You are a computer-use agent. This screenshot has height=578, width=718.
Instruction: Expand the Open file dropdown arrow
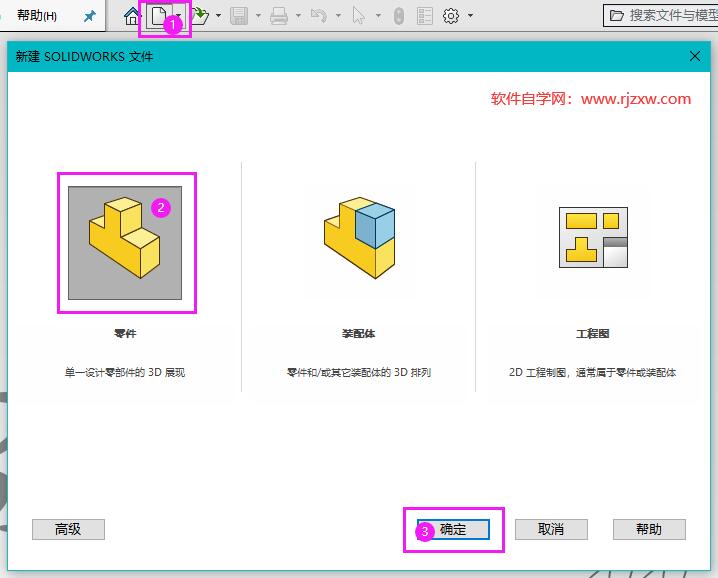[x=218, y=16]
